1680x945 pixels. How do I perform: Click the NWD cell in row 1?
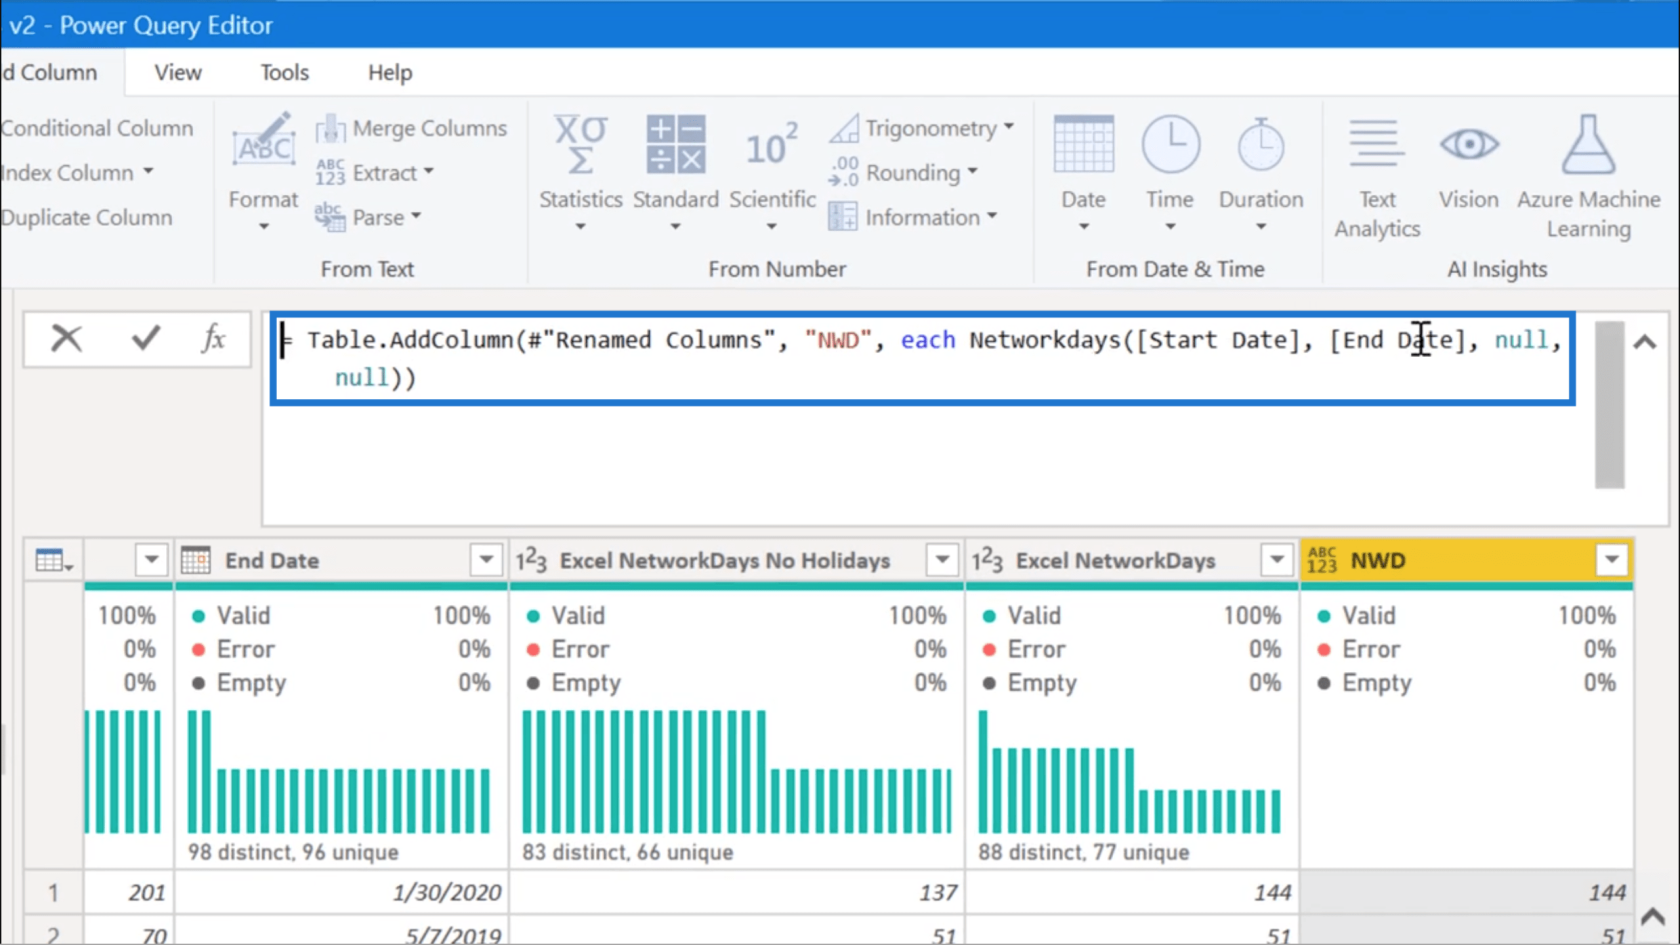1466,892
